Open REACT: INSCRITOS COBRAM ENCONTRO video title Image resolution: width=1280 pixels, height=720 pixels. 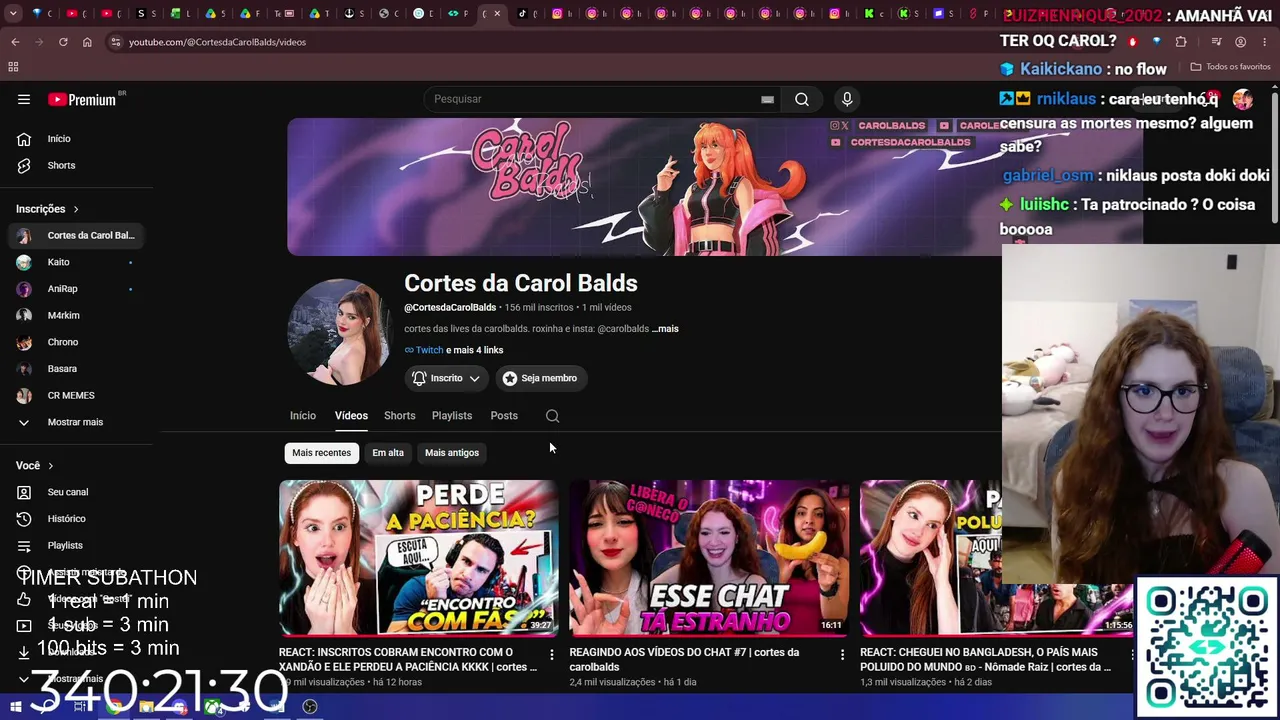click(x=408, y=660)
